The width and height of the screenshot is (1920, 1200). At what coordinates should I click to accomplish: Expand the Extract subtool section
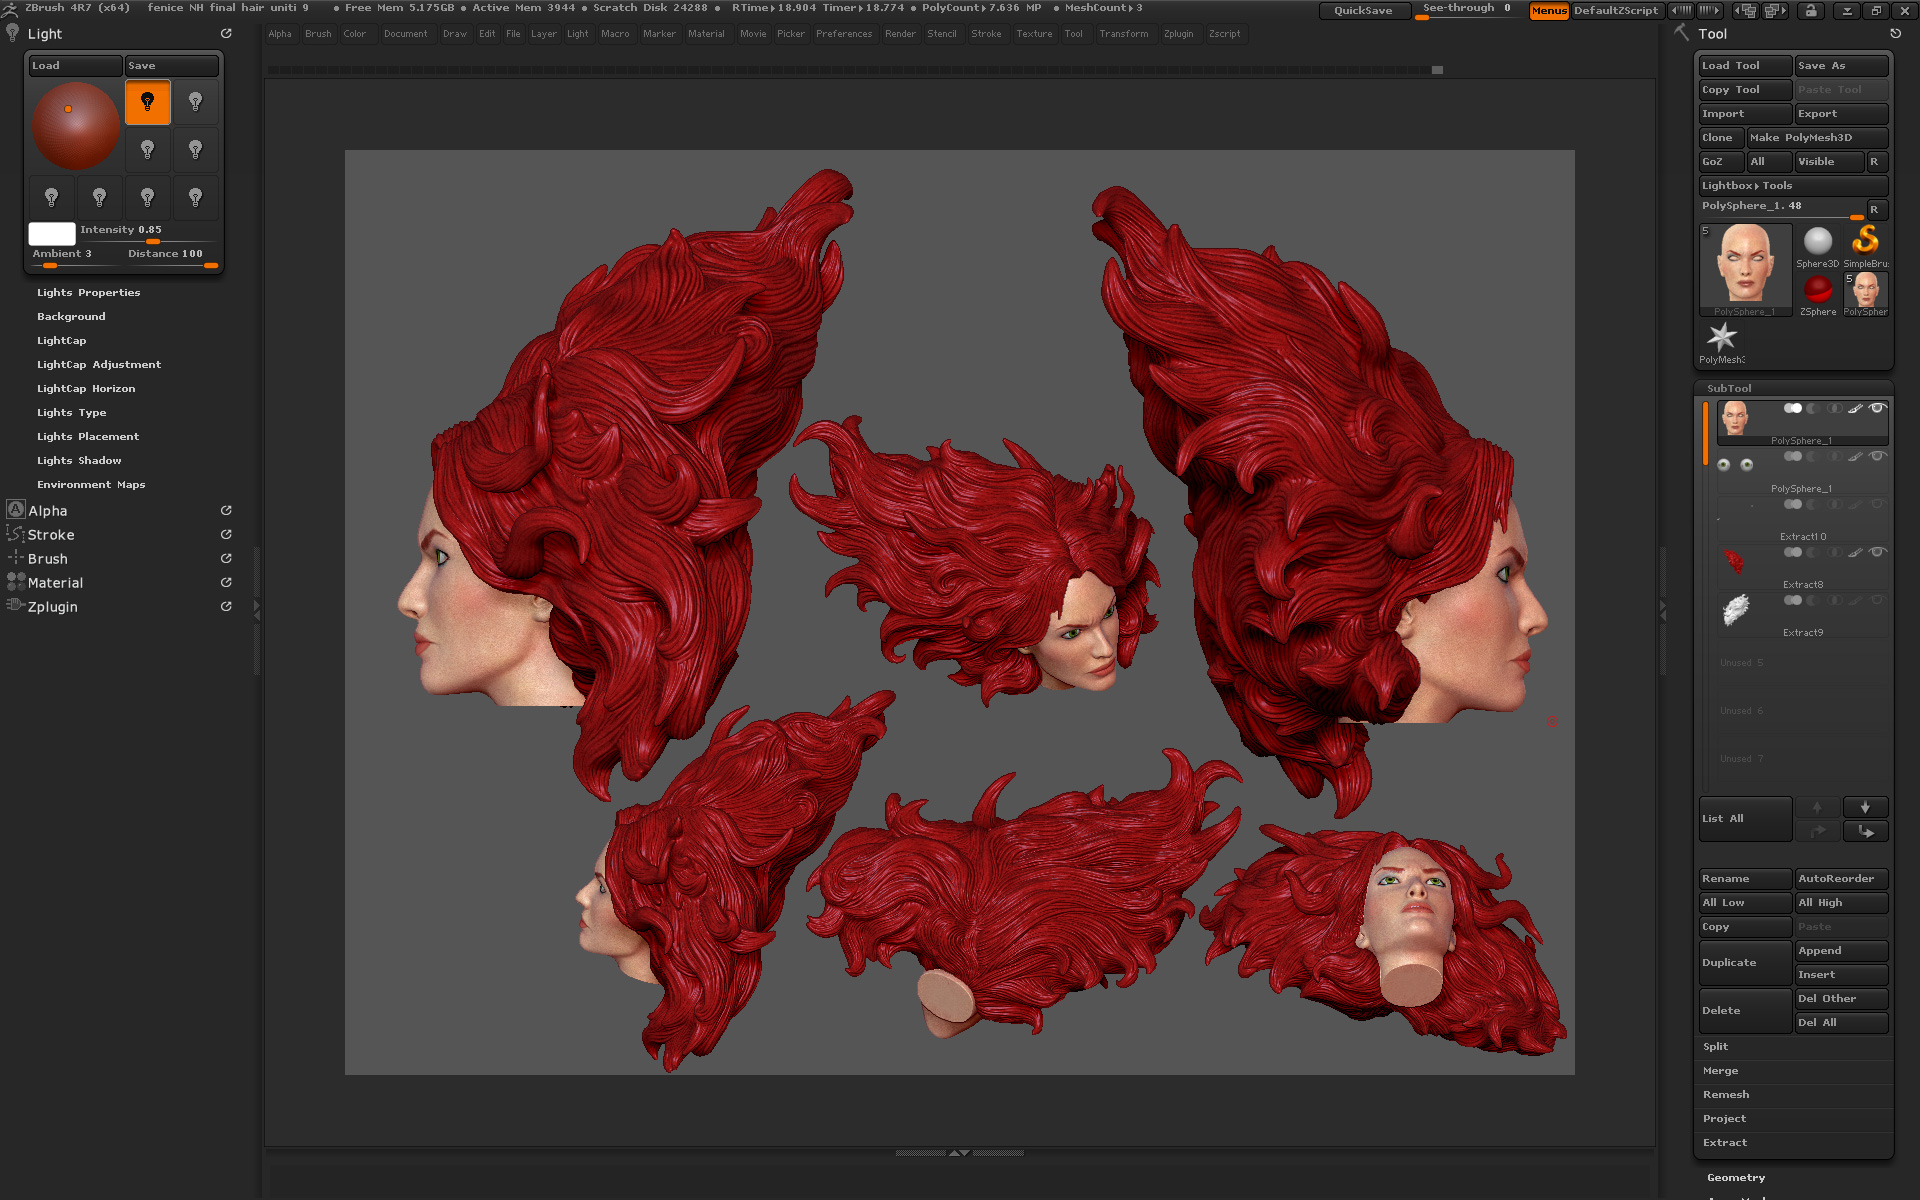1725,1142
